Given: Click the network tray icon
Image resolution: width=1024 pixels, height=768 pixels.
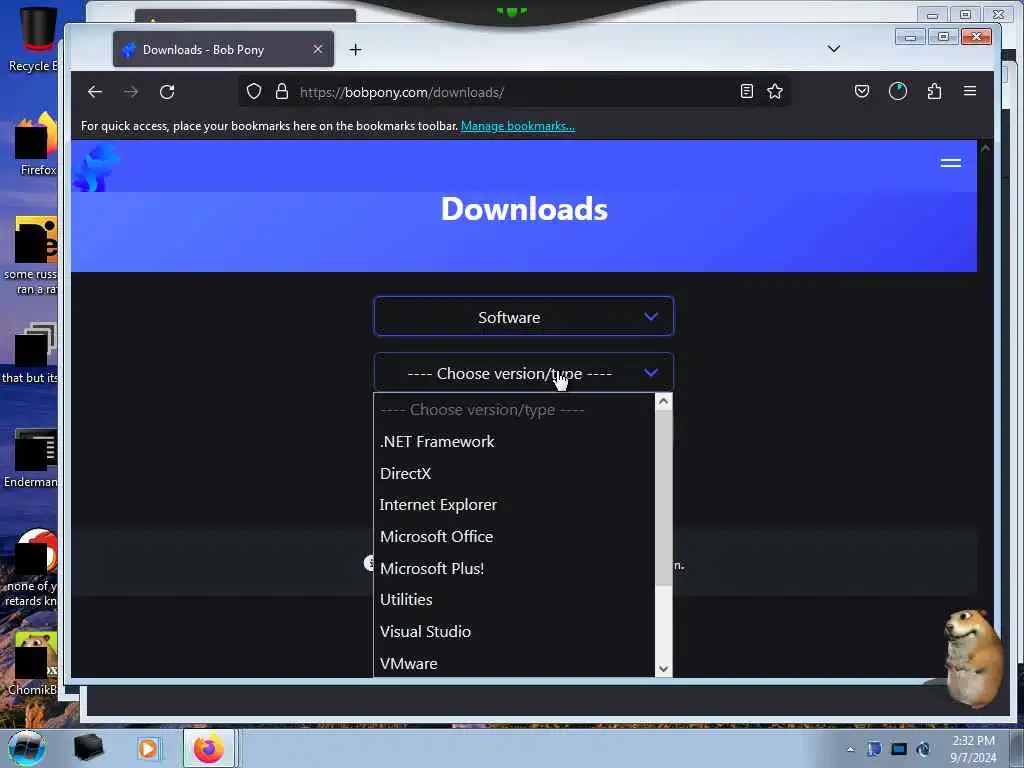Looking at the screenshot, I should (899, 749).
